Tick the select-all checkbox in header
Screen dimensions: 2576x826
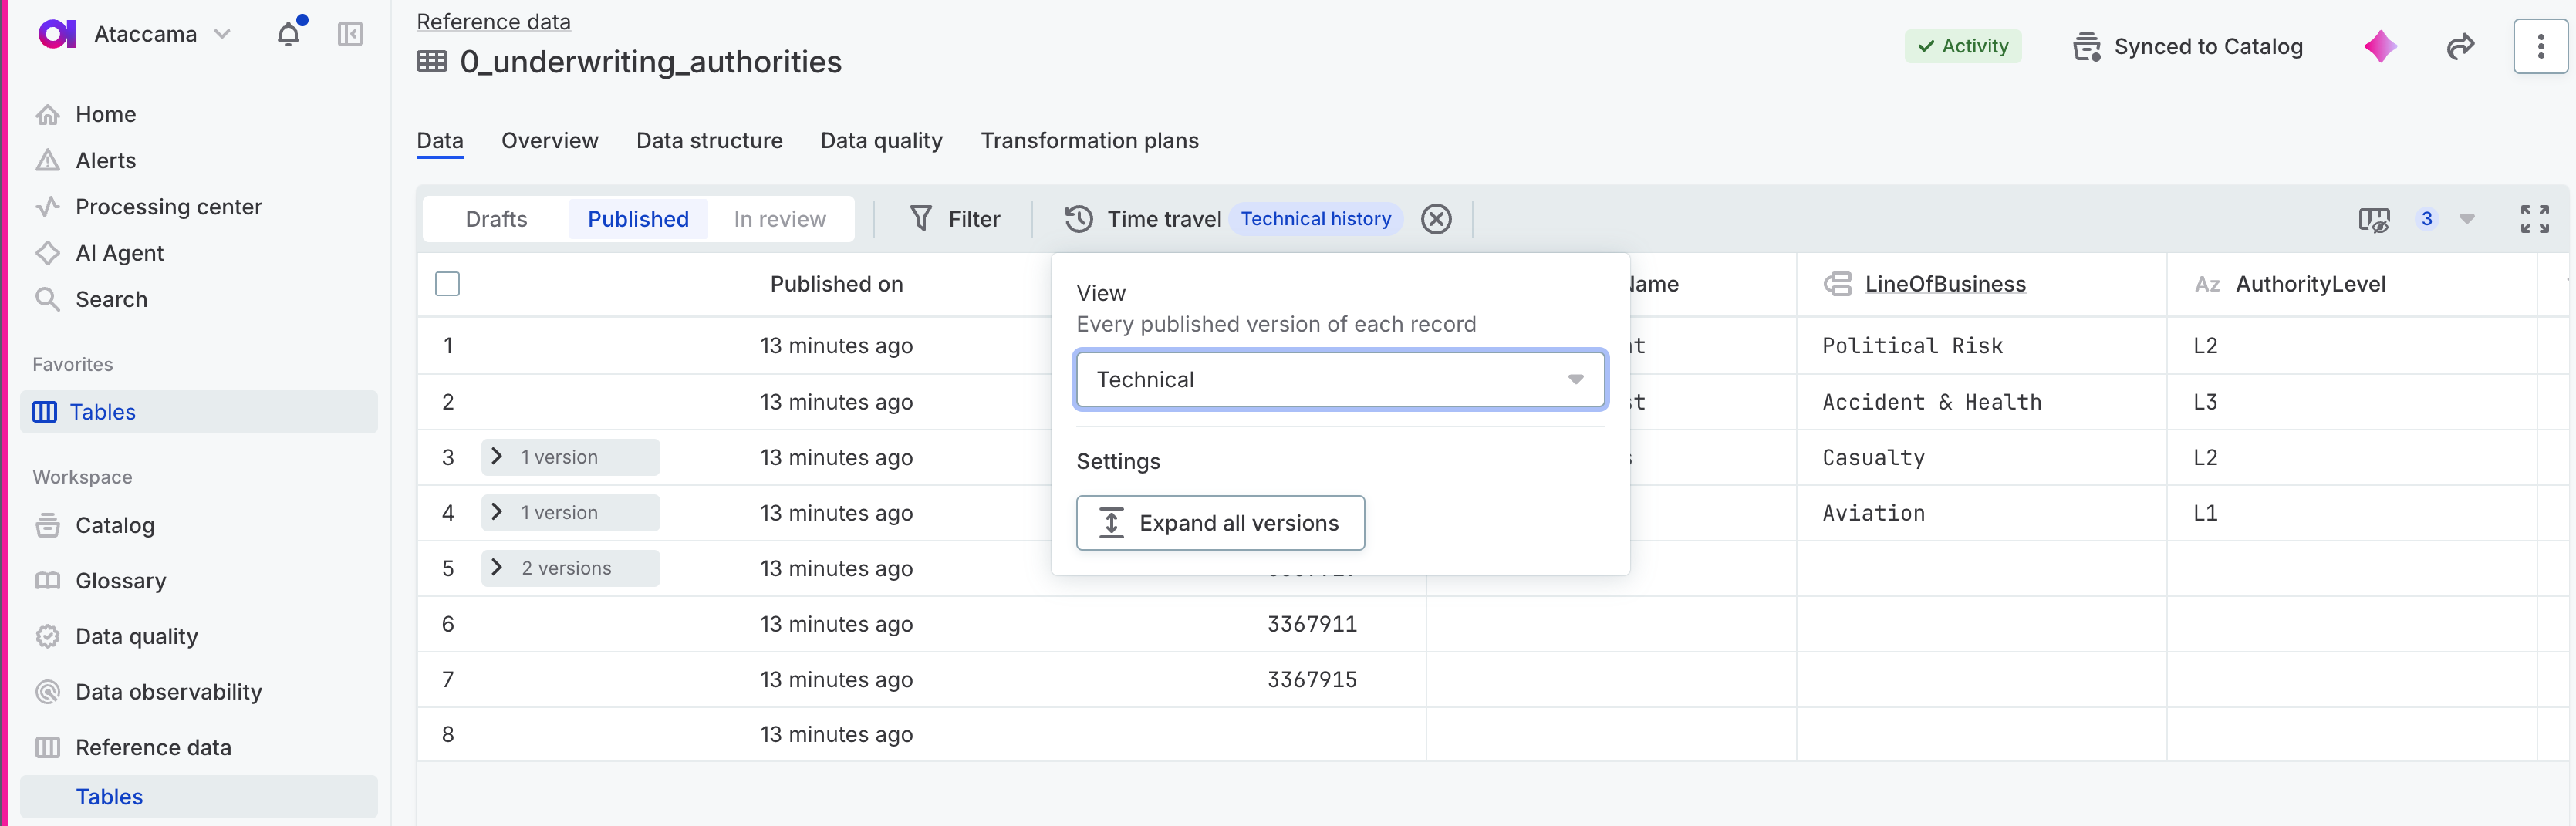(x=448, y=284)
